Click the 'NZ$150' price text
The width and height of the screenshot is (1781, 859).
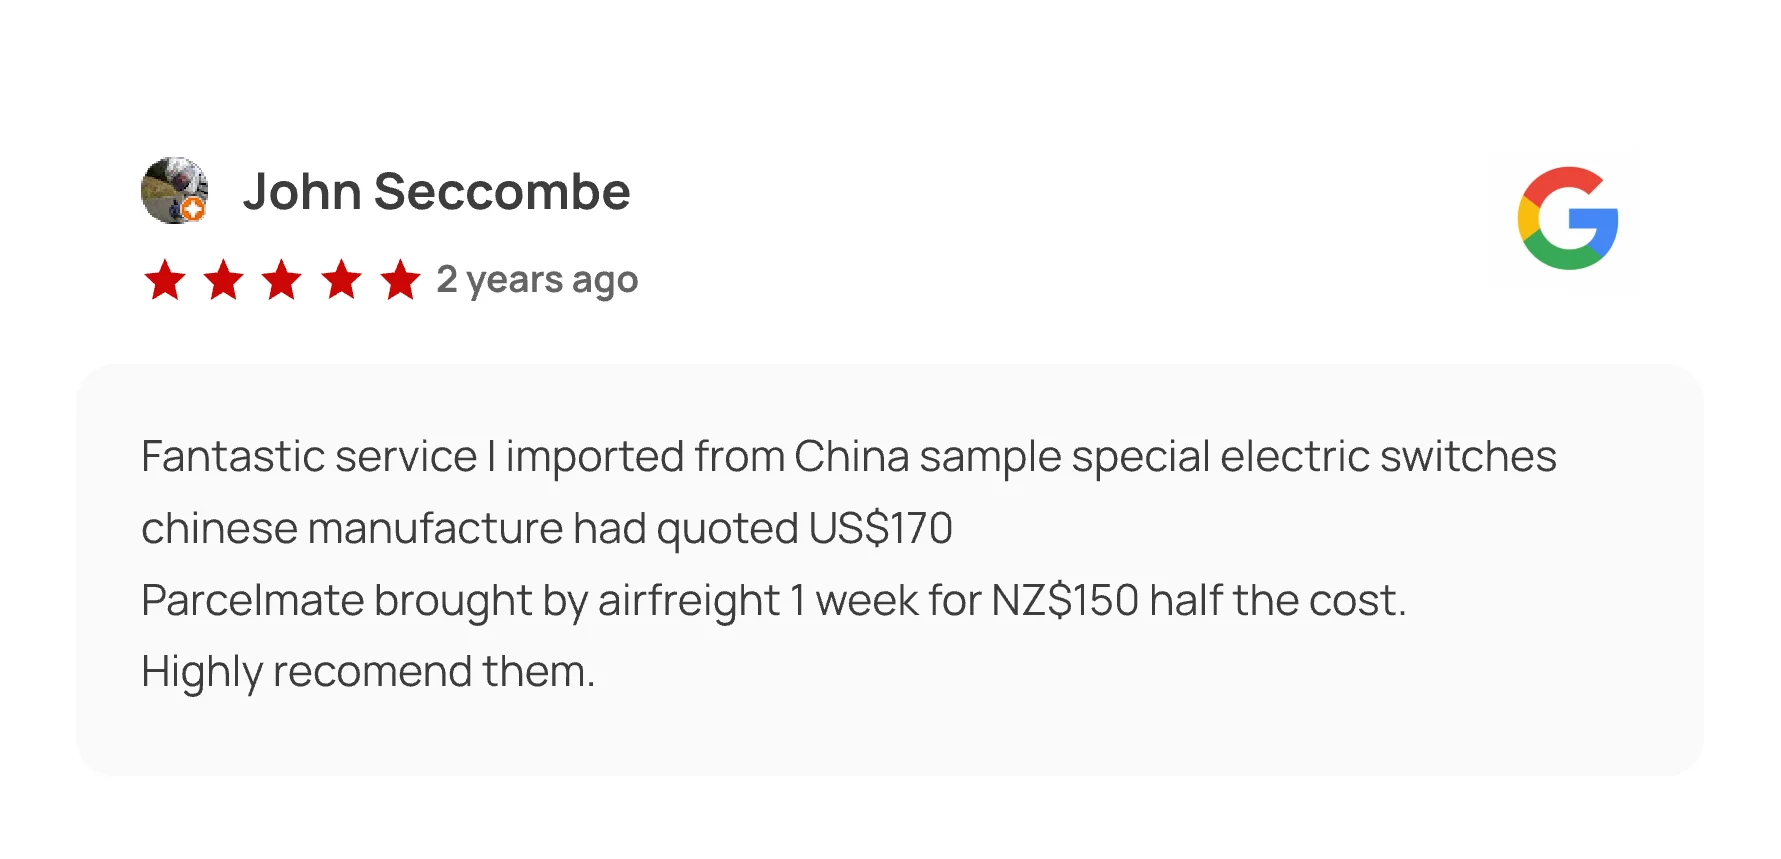tap(1064, 601)
